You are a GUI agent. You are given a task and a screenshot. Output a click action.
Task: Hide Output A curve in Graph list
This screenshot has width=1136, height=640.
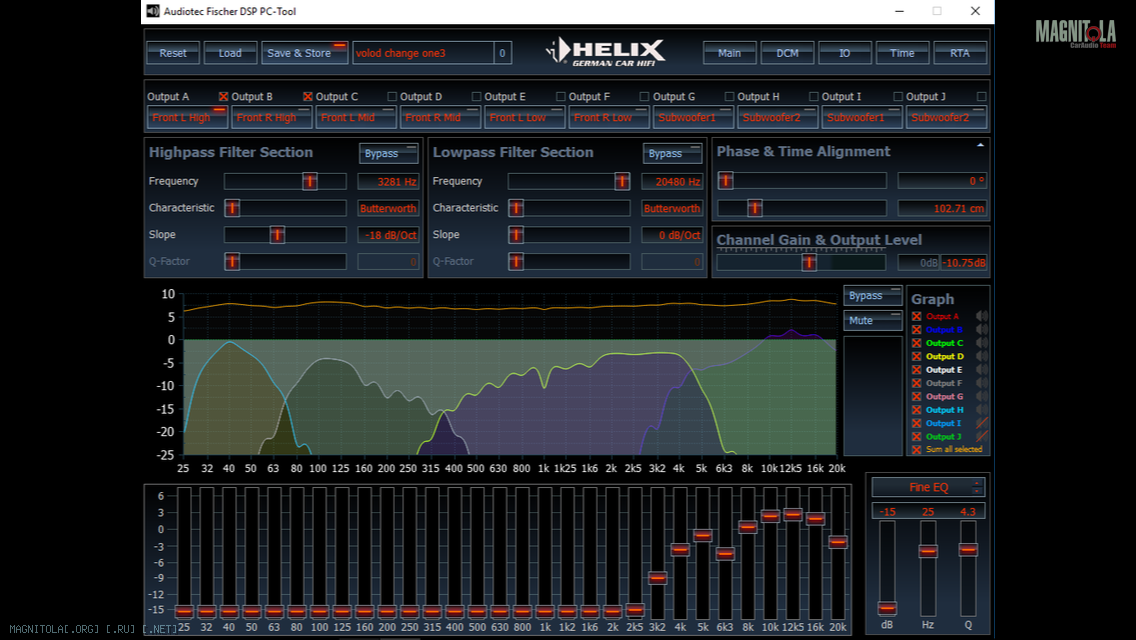[916, 316]
